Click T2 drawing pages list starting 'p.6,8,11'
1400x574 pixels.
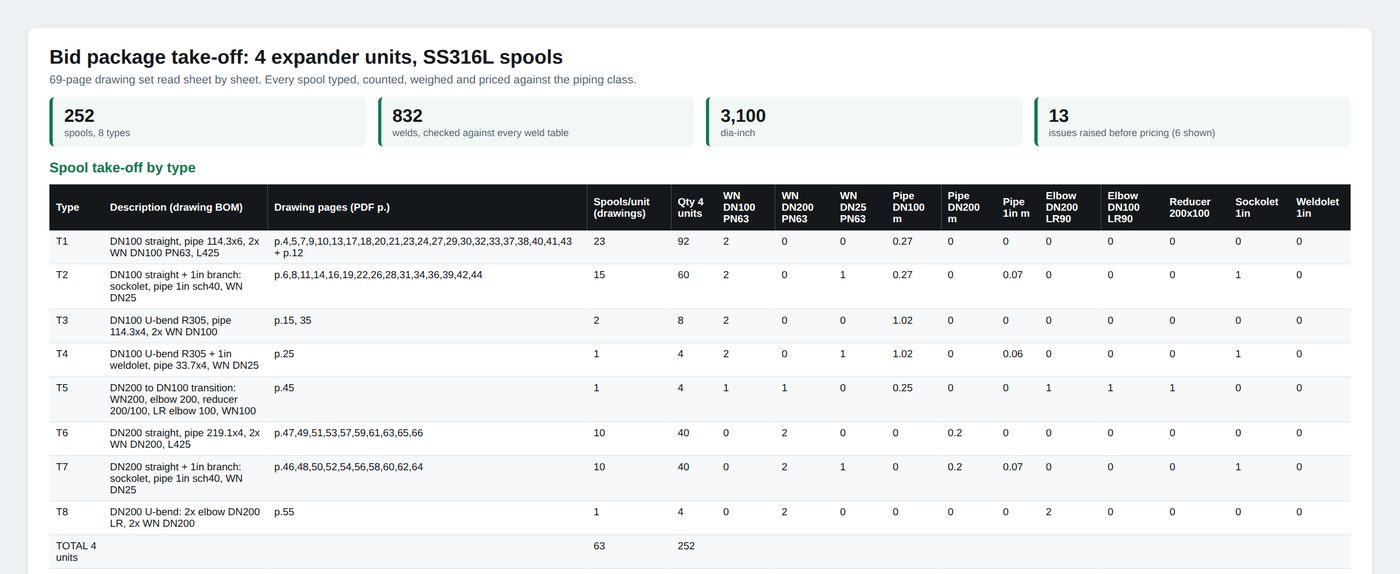pos(378,274)
